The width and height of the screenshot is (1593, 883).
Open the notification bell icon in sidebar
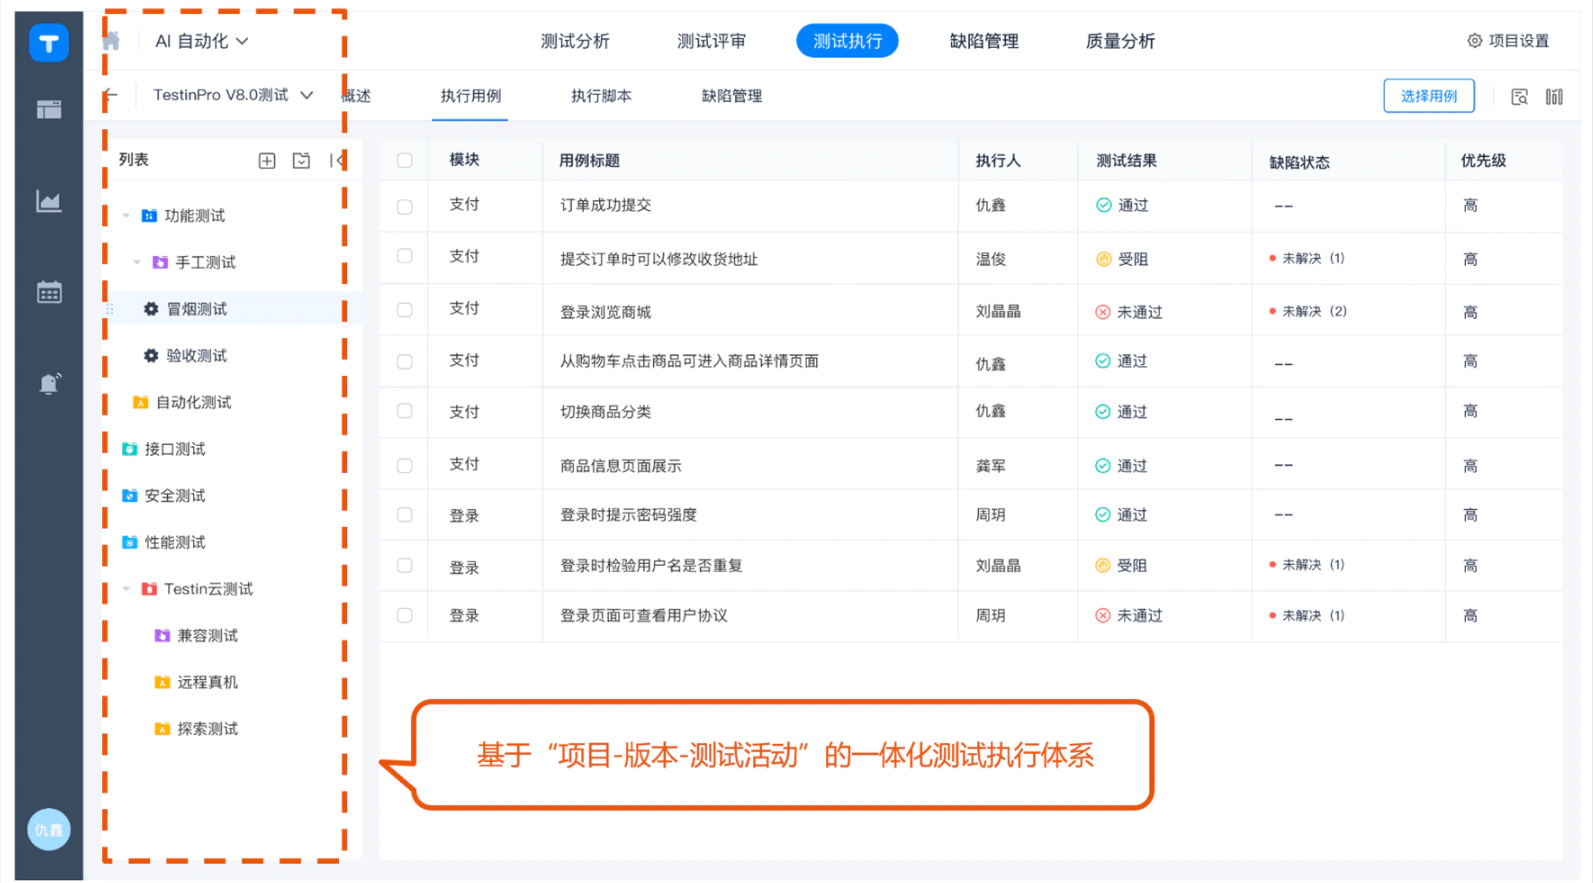49,383
